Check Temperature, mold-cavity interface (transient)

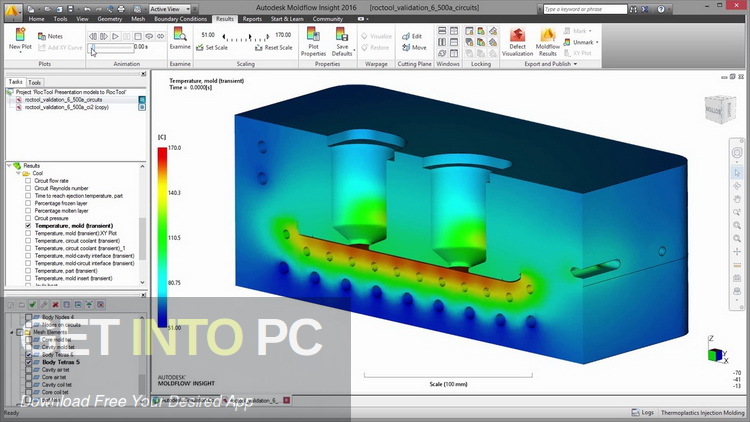(28, 255)
